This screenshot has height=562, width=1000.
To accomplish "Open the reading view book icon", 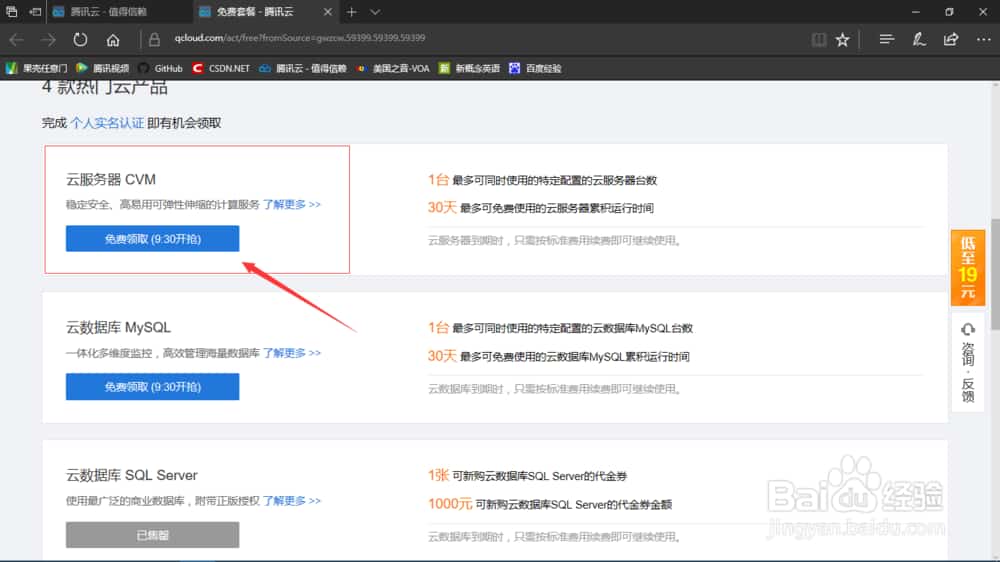I will [x=819, y=40].
